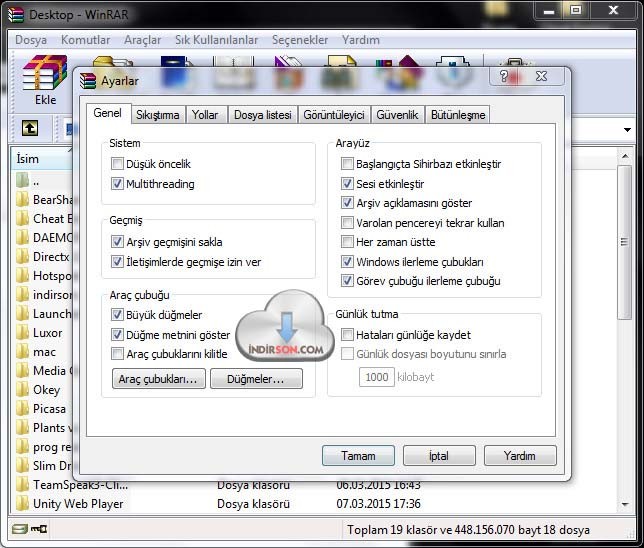This screenshot has height=548, width=644.
Task: Select the Cheat E folder row
Action: pyautogui.click(x=44, y=219)
